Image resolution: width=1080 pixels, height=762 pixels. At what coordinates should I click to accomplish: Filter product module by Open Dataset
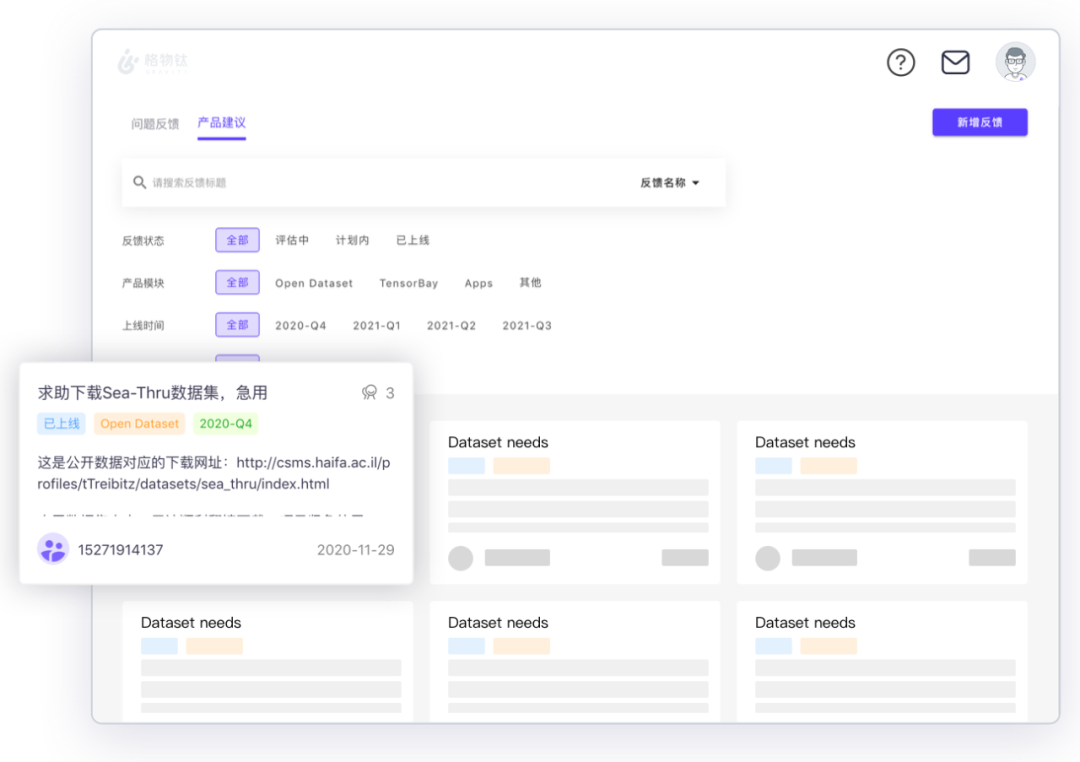pyautogui.click(x=314, y=283)
